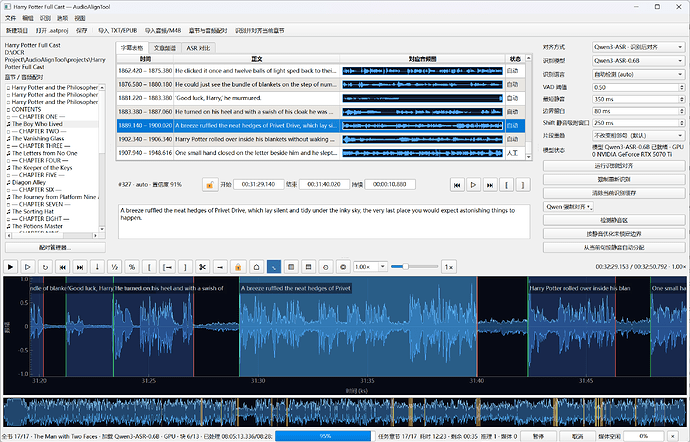The width and height of the screenshot is (690, 442).
Task: Click the playback speed slider
Action: point(414,267)
